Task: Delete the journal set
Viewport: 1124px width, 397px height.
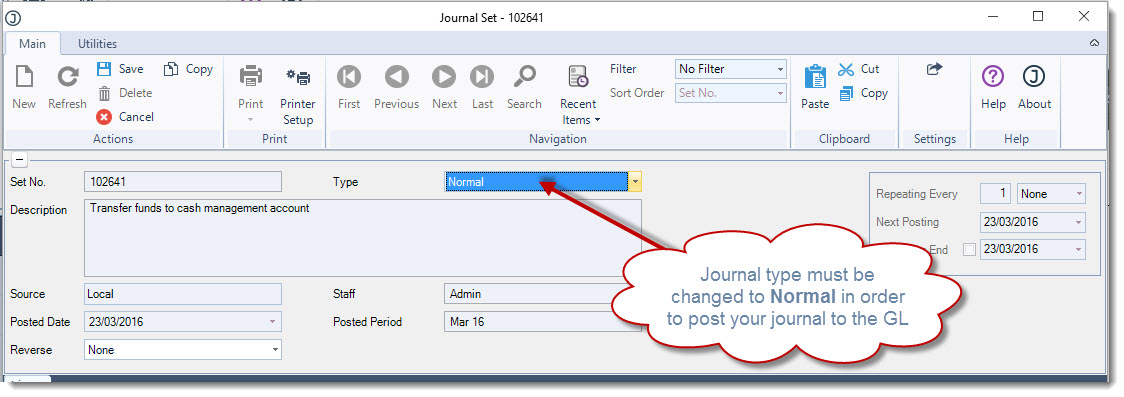Action: 125,92
